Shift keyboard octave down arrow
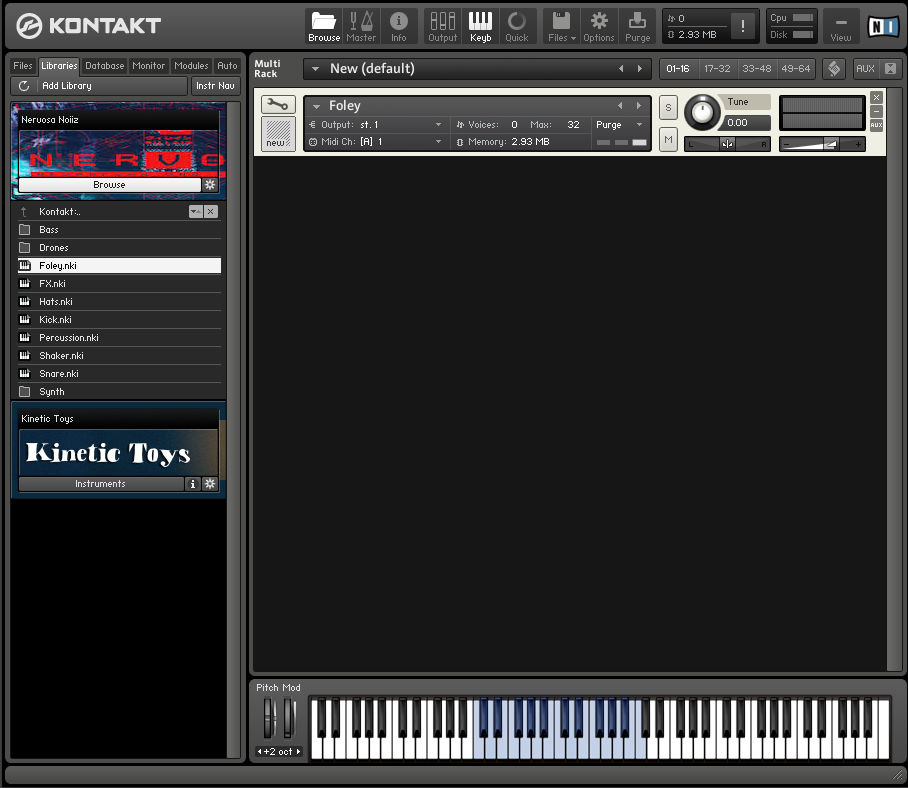Viewport: 908px width, 788px height. click(260, 752)
